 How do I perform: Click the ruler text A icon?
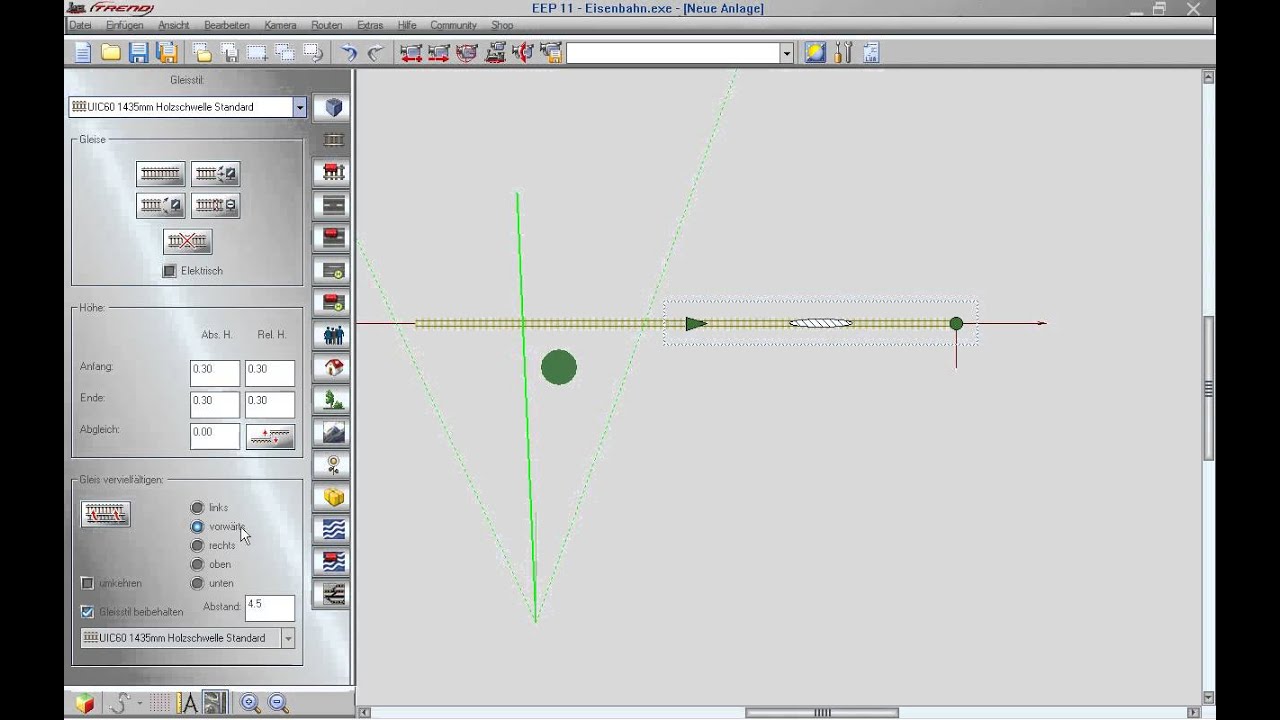pos(189,703)
